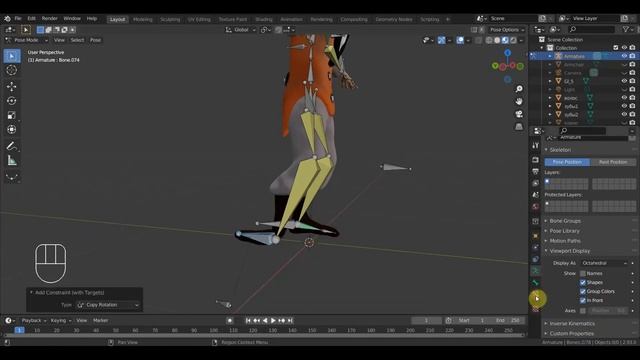
Task: Toggle visibility of GLS object
Action: point(624,81)
